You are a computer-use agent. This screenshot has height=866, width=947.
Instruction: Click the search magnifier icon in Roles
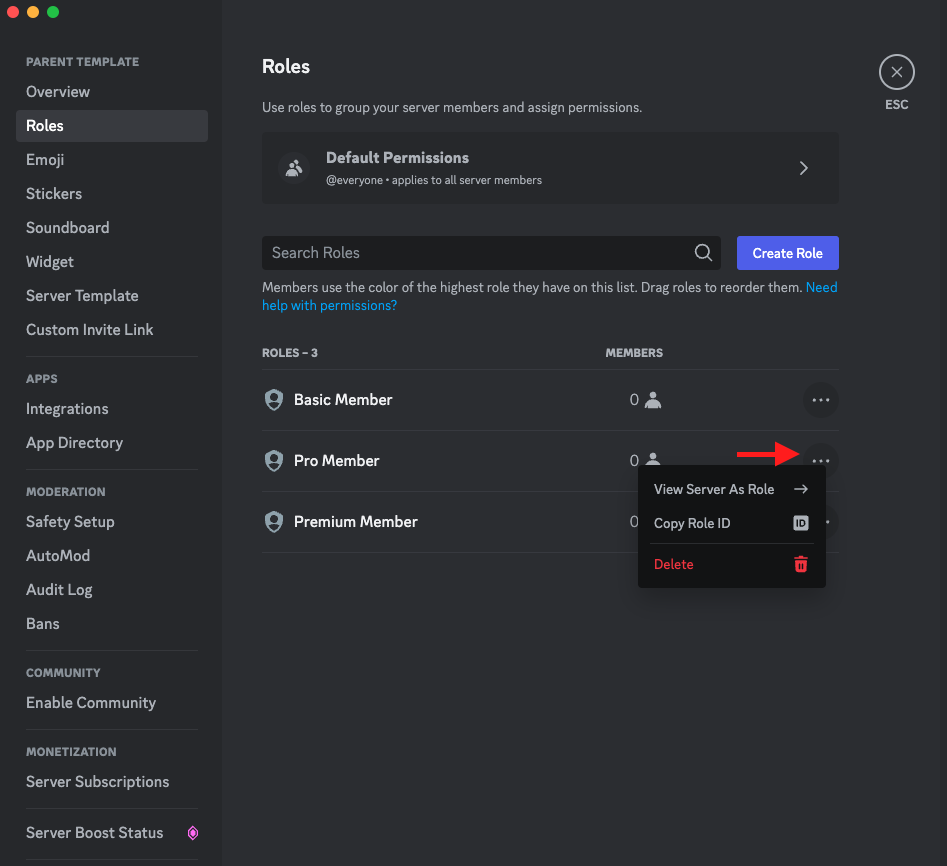click(703, 253)
